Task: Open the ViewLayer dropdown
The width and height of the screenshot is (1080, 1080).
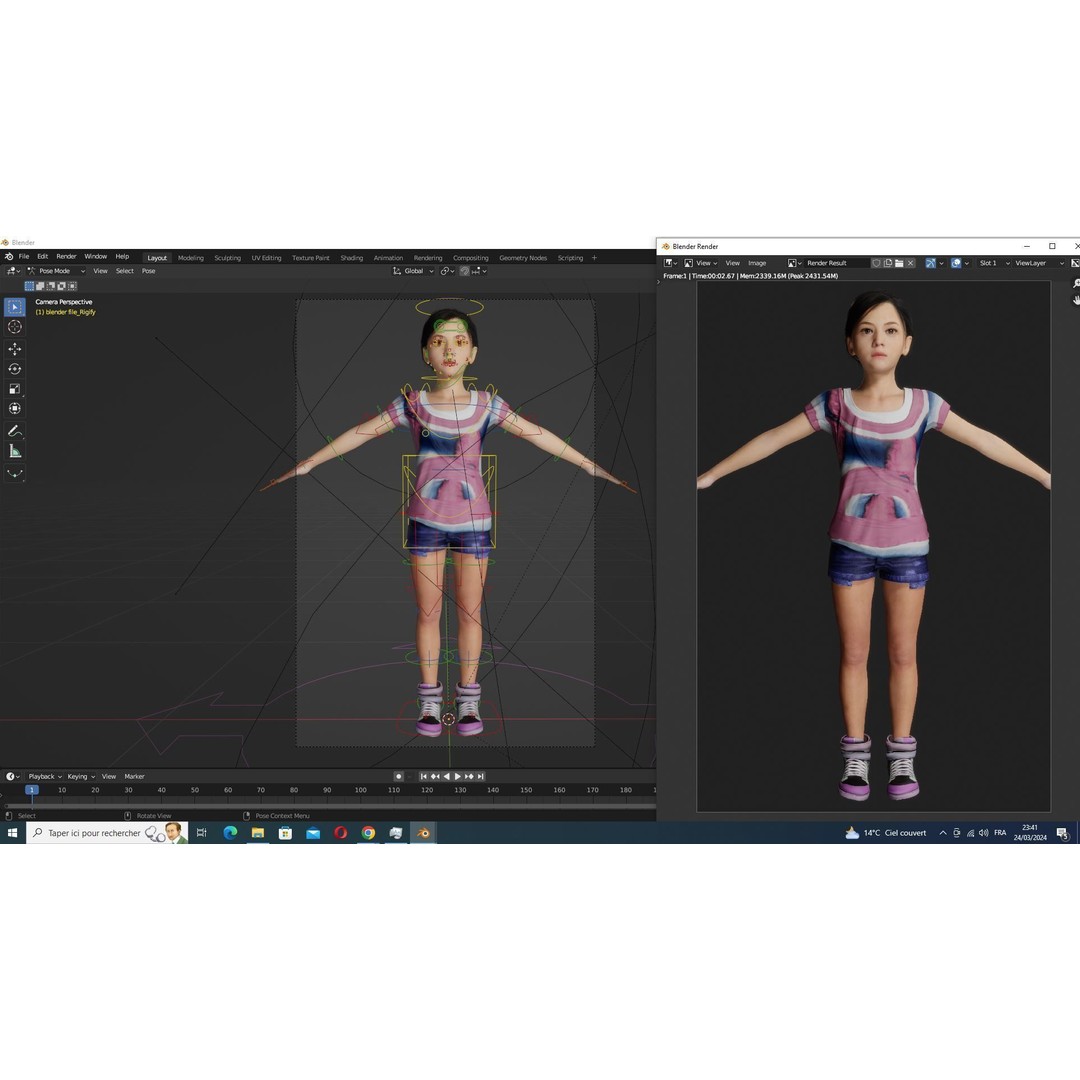Action: (1039, 263)
